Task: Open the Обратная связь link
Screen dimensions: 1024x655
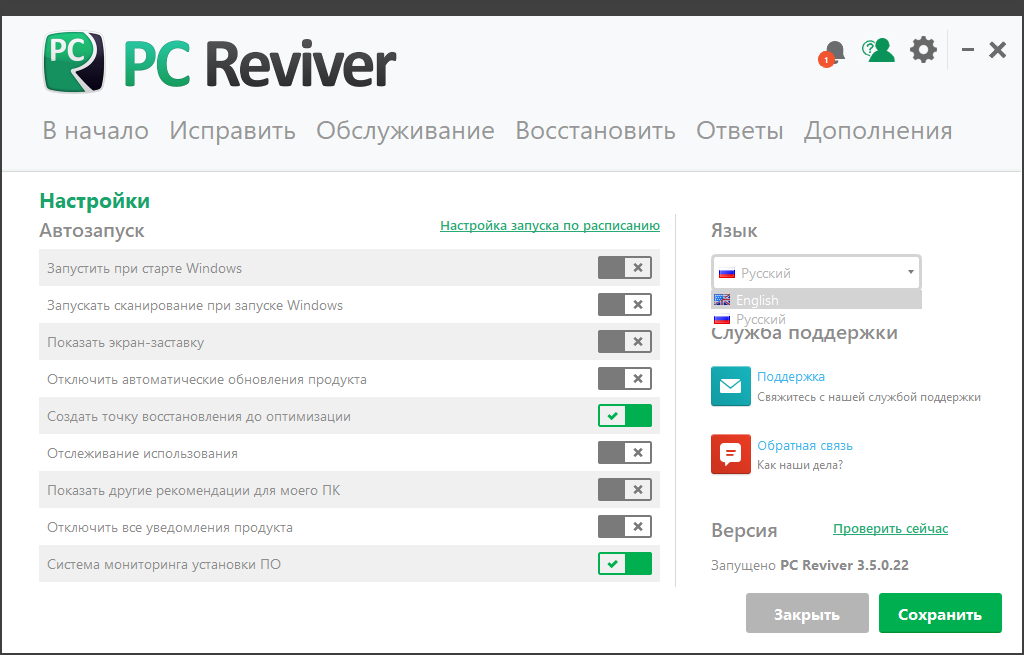Action: tap(805, 445)
